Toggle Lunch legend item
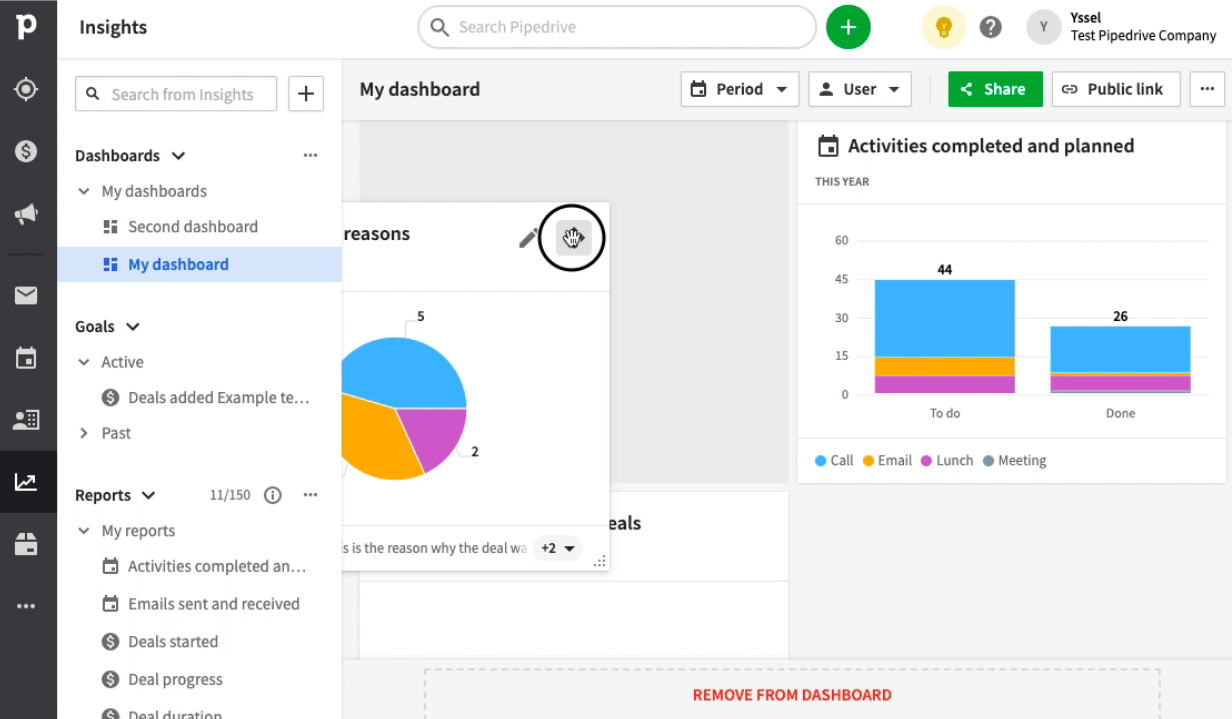Image resolution: width=1232 pixels, height=719 pixels. pyautogui.click(x=947, y=461)
